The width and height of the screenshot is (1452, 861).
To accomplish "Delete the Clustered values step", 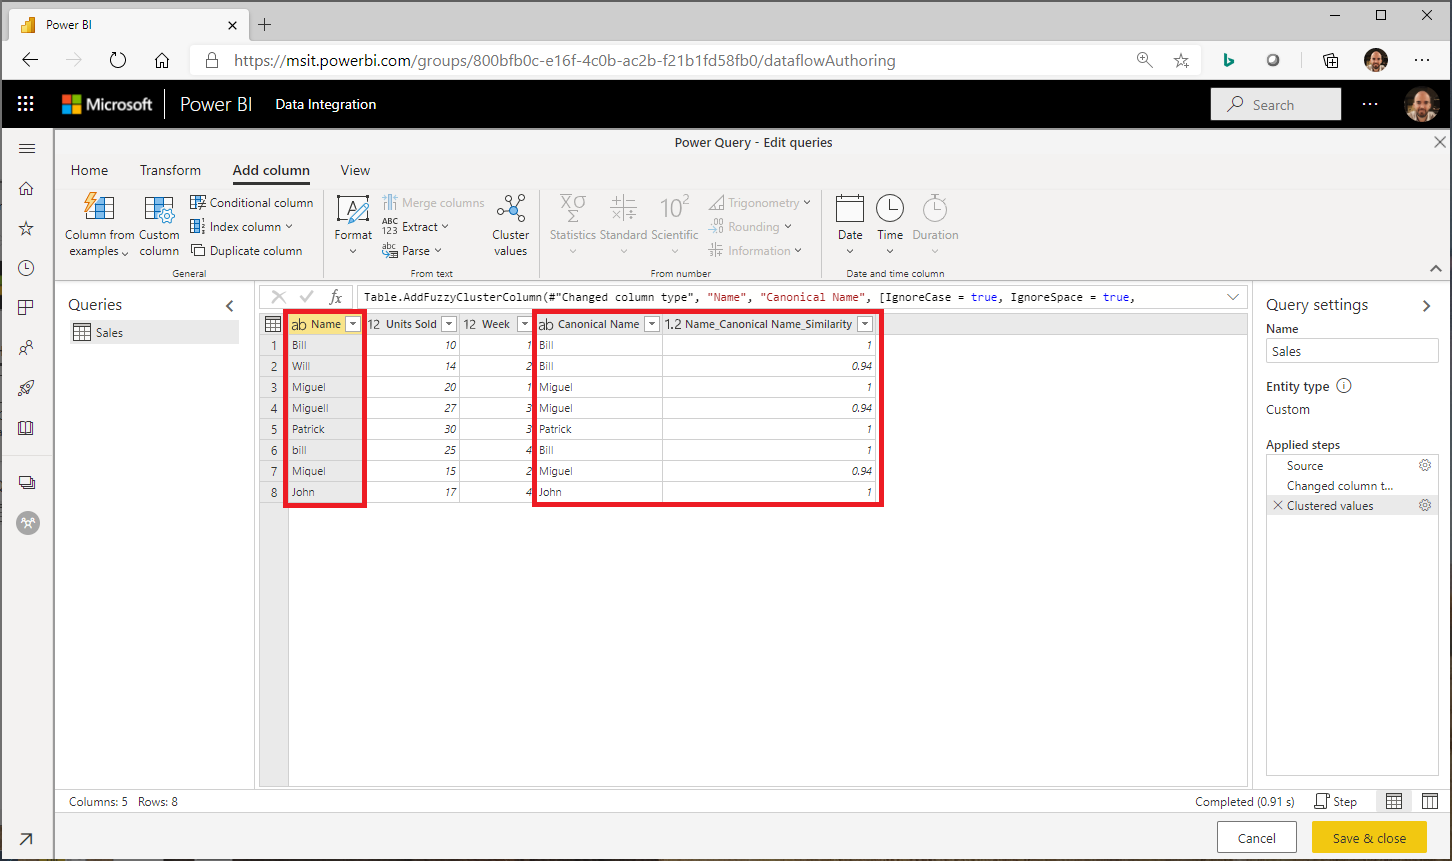I will click(1277, 505).
